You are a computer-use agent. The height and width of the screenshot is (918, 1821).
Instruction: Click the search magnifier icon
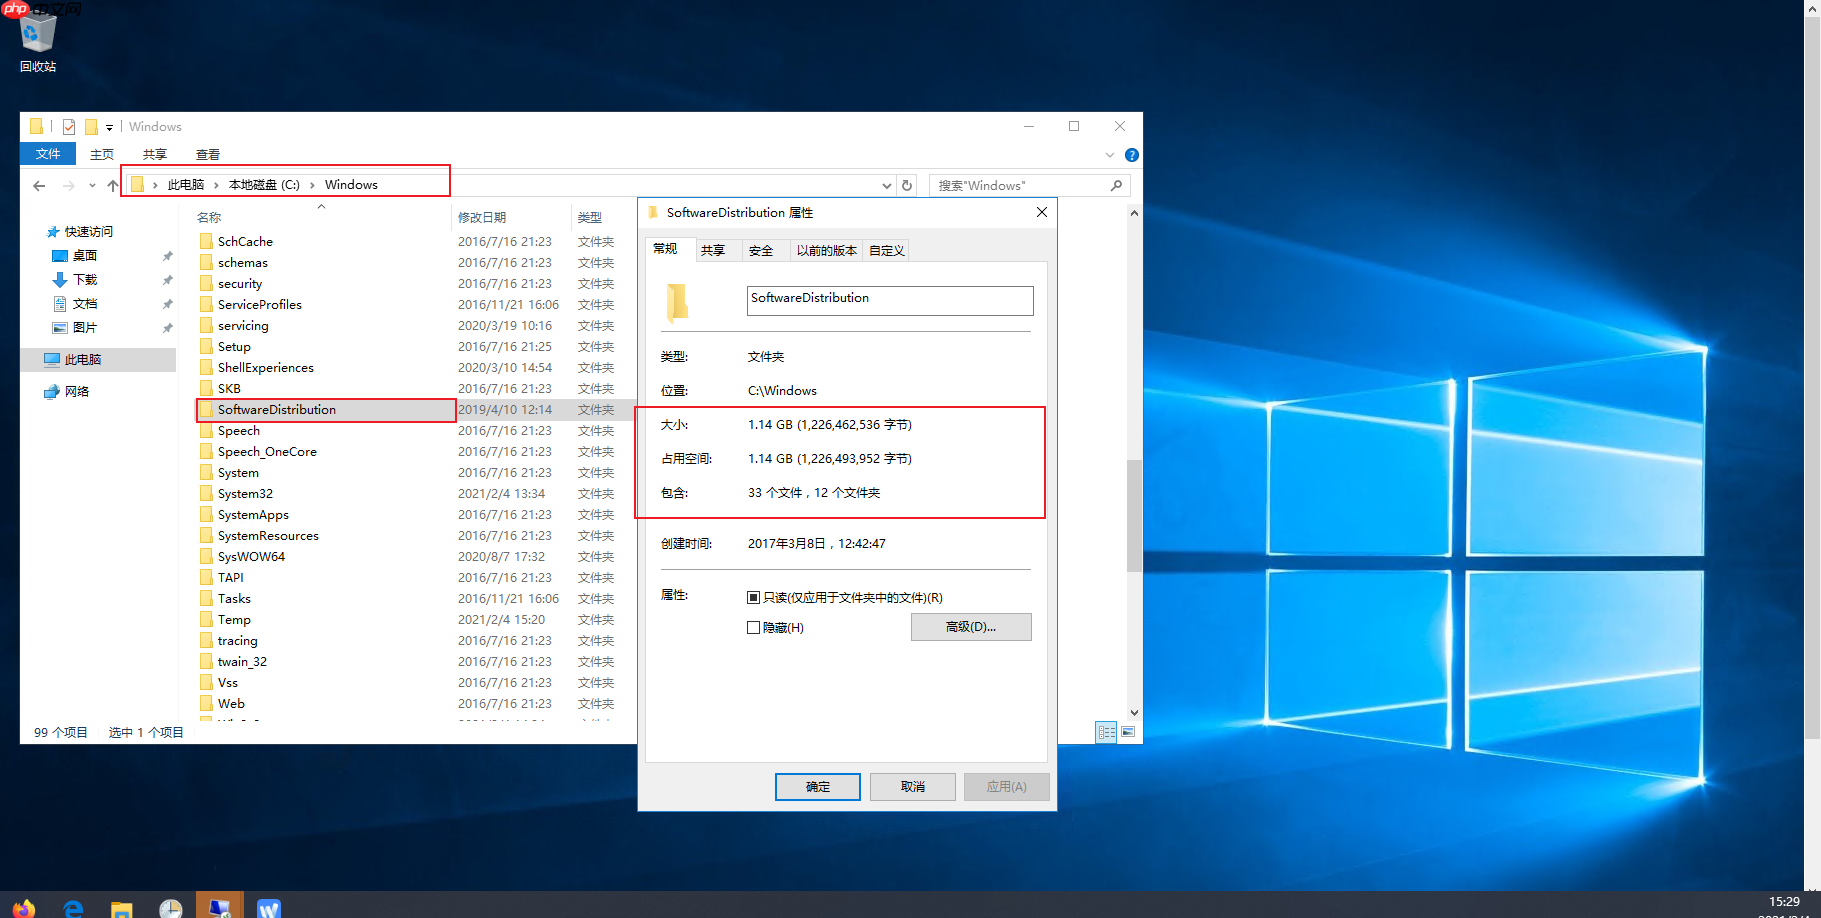1117,185
